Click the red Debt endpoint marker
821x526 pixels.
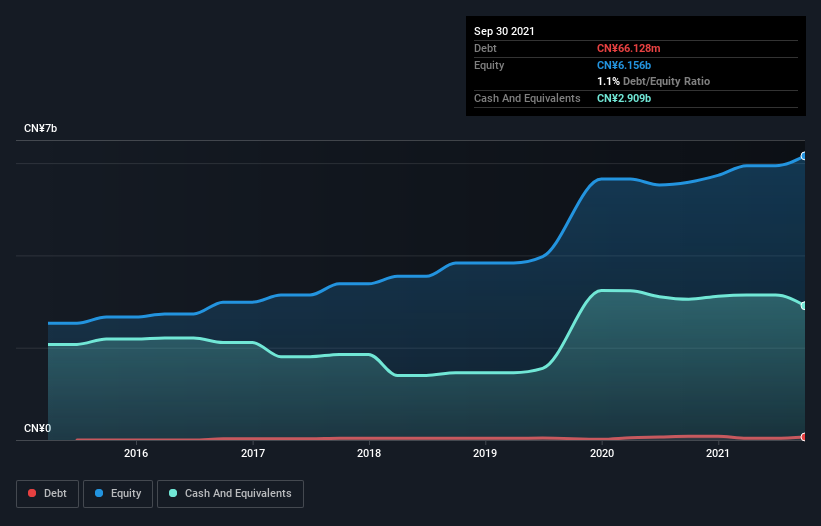click(x=804, y=437)
